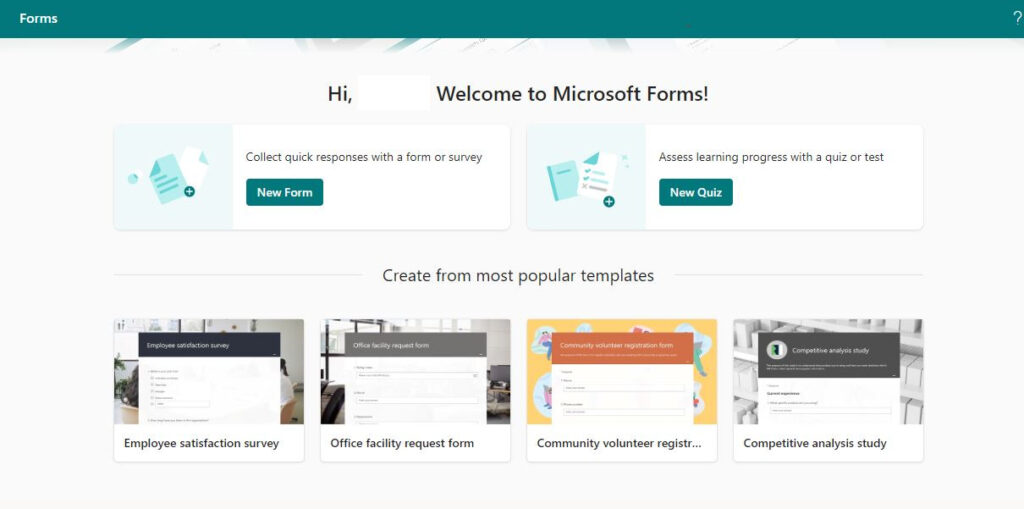Click 'Create from most popular templates' heading
The width and height of the screenshot is (1024, 509).
[x=518, y=275]
